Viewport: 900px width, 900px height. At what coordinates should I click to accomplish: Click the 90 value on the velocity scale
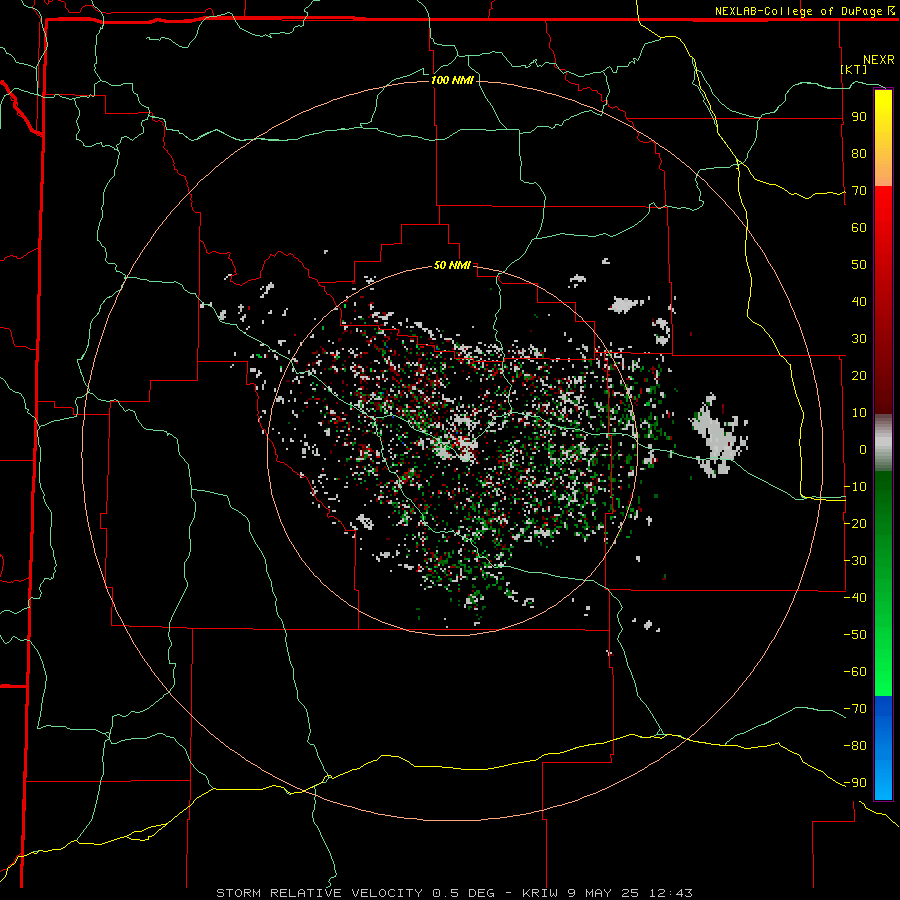859,117
